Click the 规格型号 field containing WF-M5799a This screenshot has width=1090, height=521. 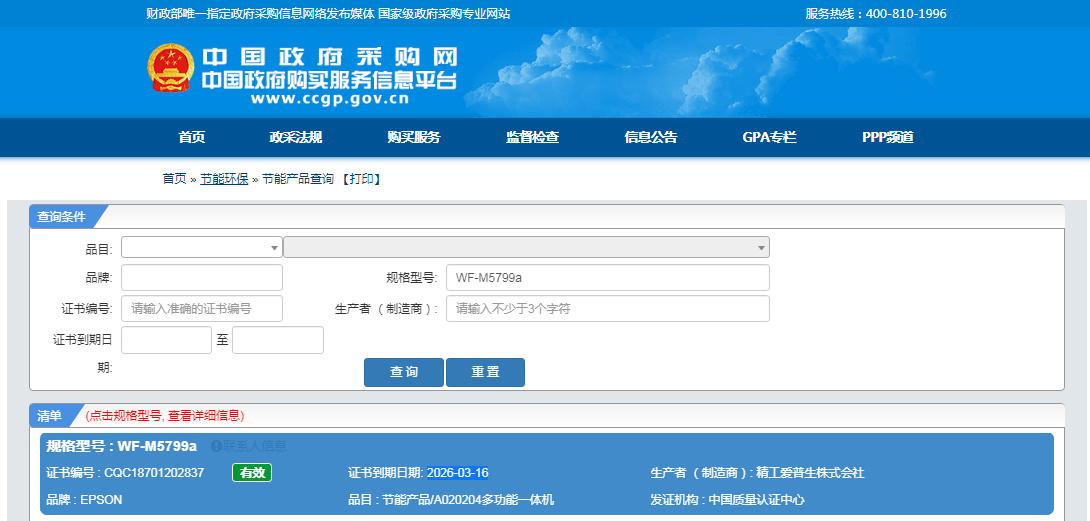(608, 278)
